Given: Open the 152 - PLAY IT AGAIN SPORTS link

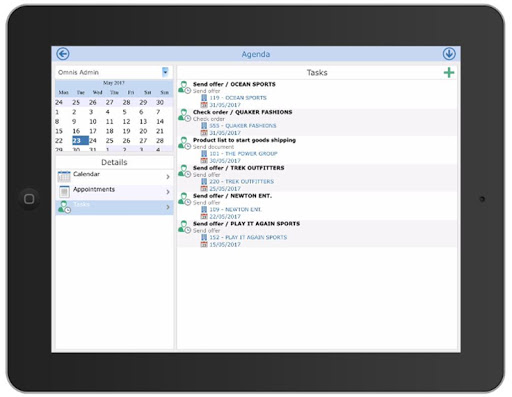Looking at the screenshot, I should pyautogui.click(x=248, y=237).
